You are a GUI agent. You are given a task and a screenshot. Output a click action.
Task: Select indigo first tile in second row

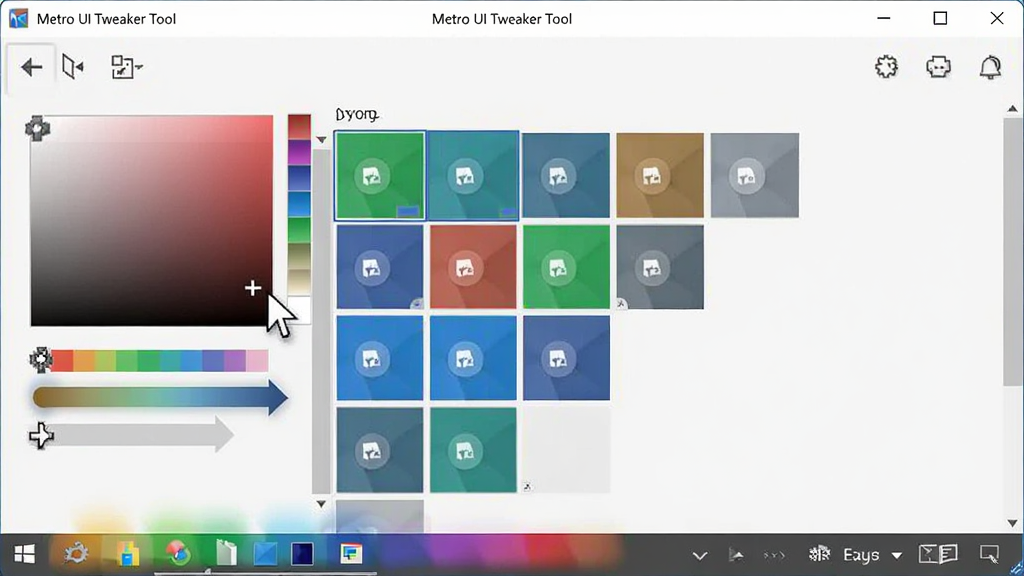pos(379,267)
